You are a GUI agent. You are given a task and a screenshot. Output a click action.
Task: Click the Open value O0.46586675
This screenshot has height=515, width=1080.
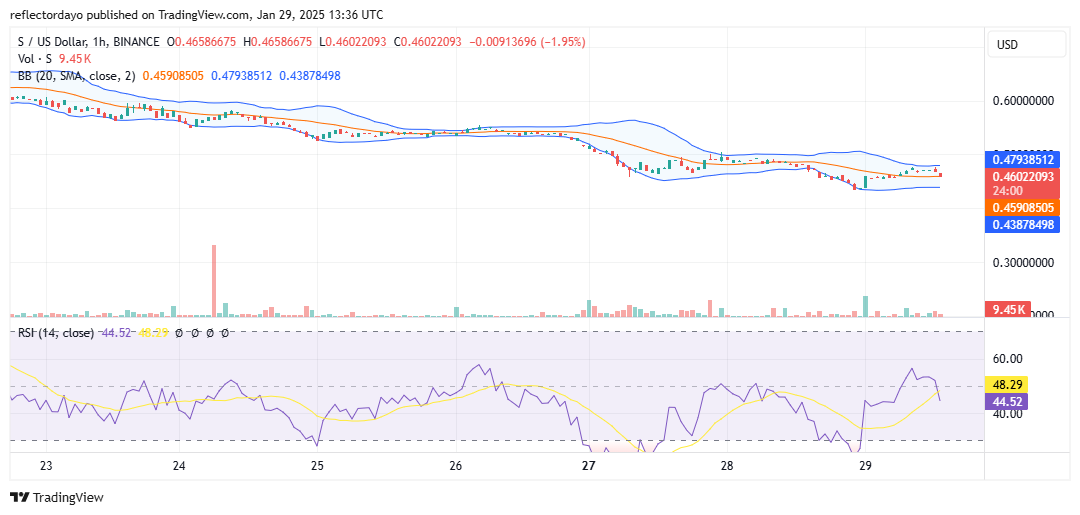click(202, 42)
